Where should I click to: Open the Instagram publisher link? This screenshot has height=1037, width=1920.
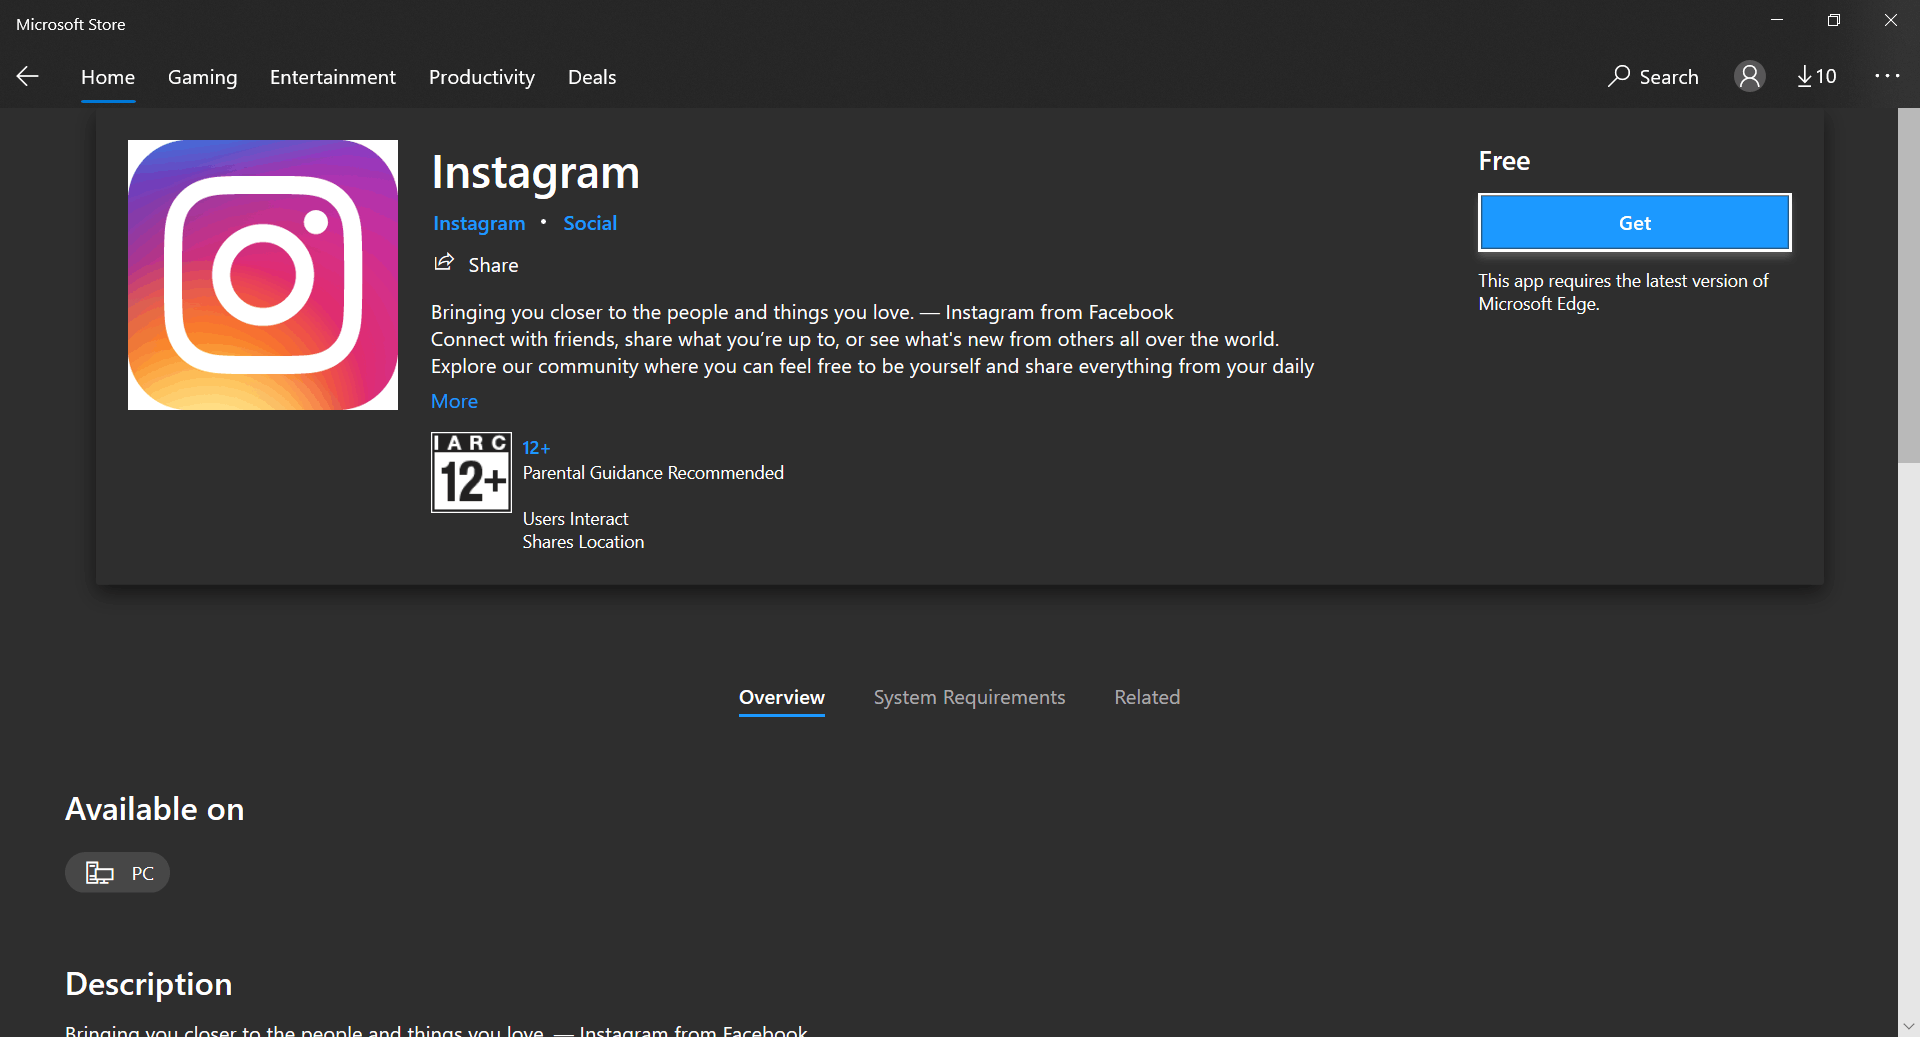(479, 223)
